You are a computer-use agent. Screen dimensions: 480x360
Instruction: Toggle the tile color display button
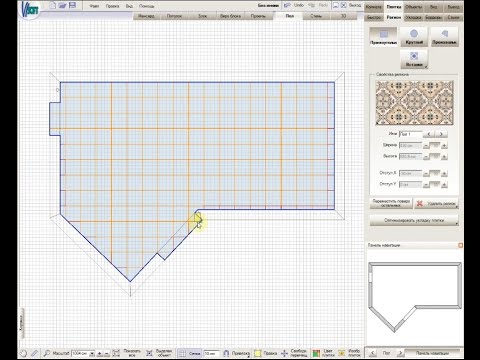click(316, 353)
